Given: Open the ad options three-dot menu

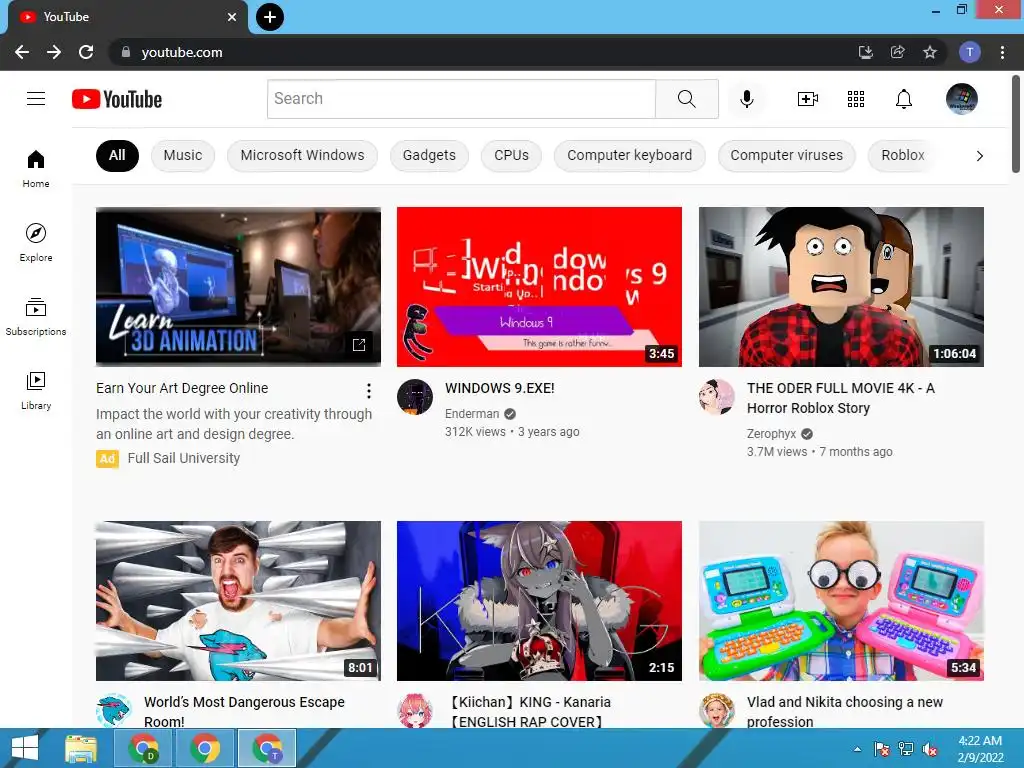Looking at the screenshot, I should click(x=369, y=391).
